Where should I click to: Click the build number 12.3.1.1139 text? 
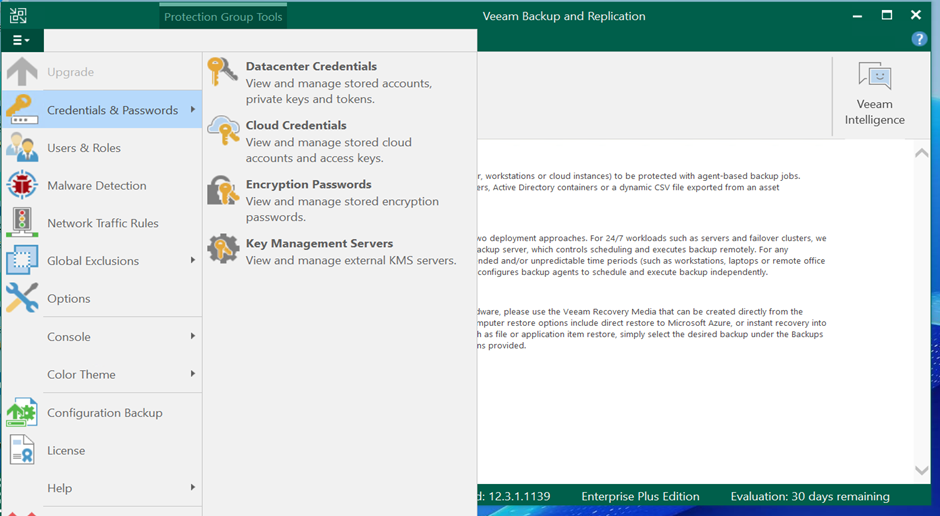(x=519, y=497)
